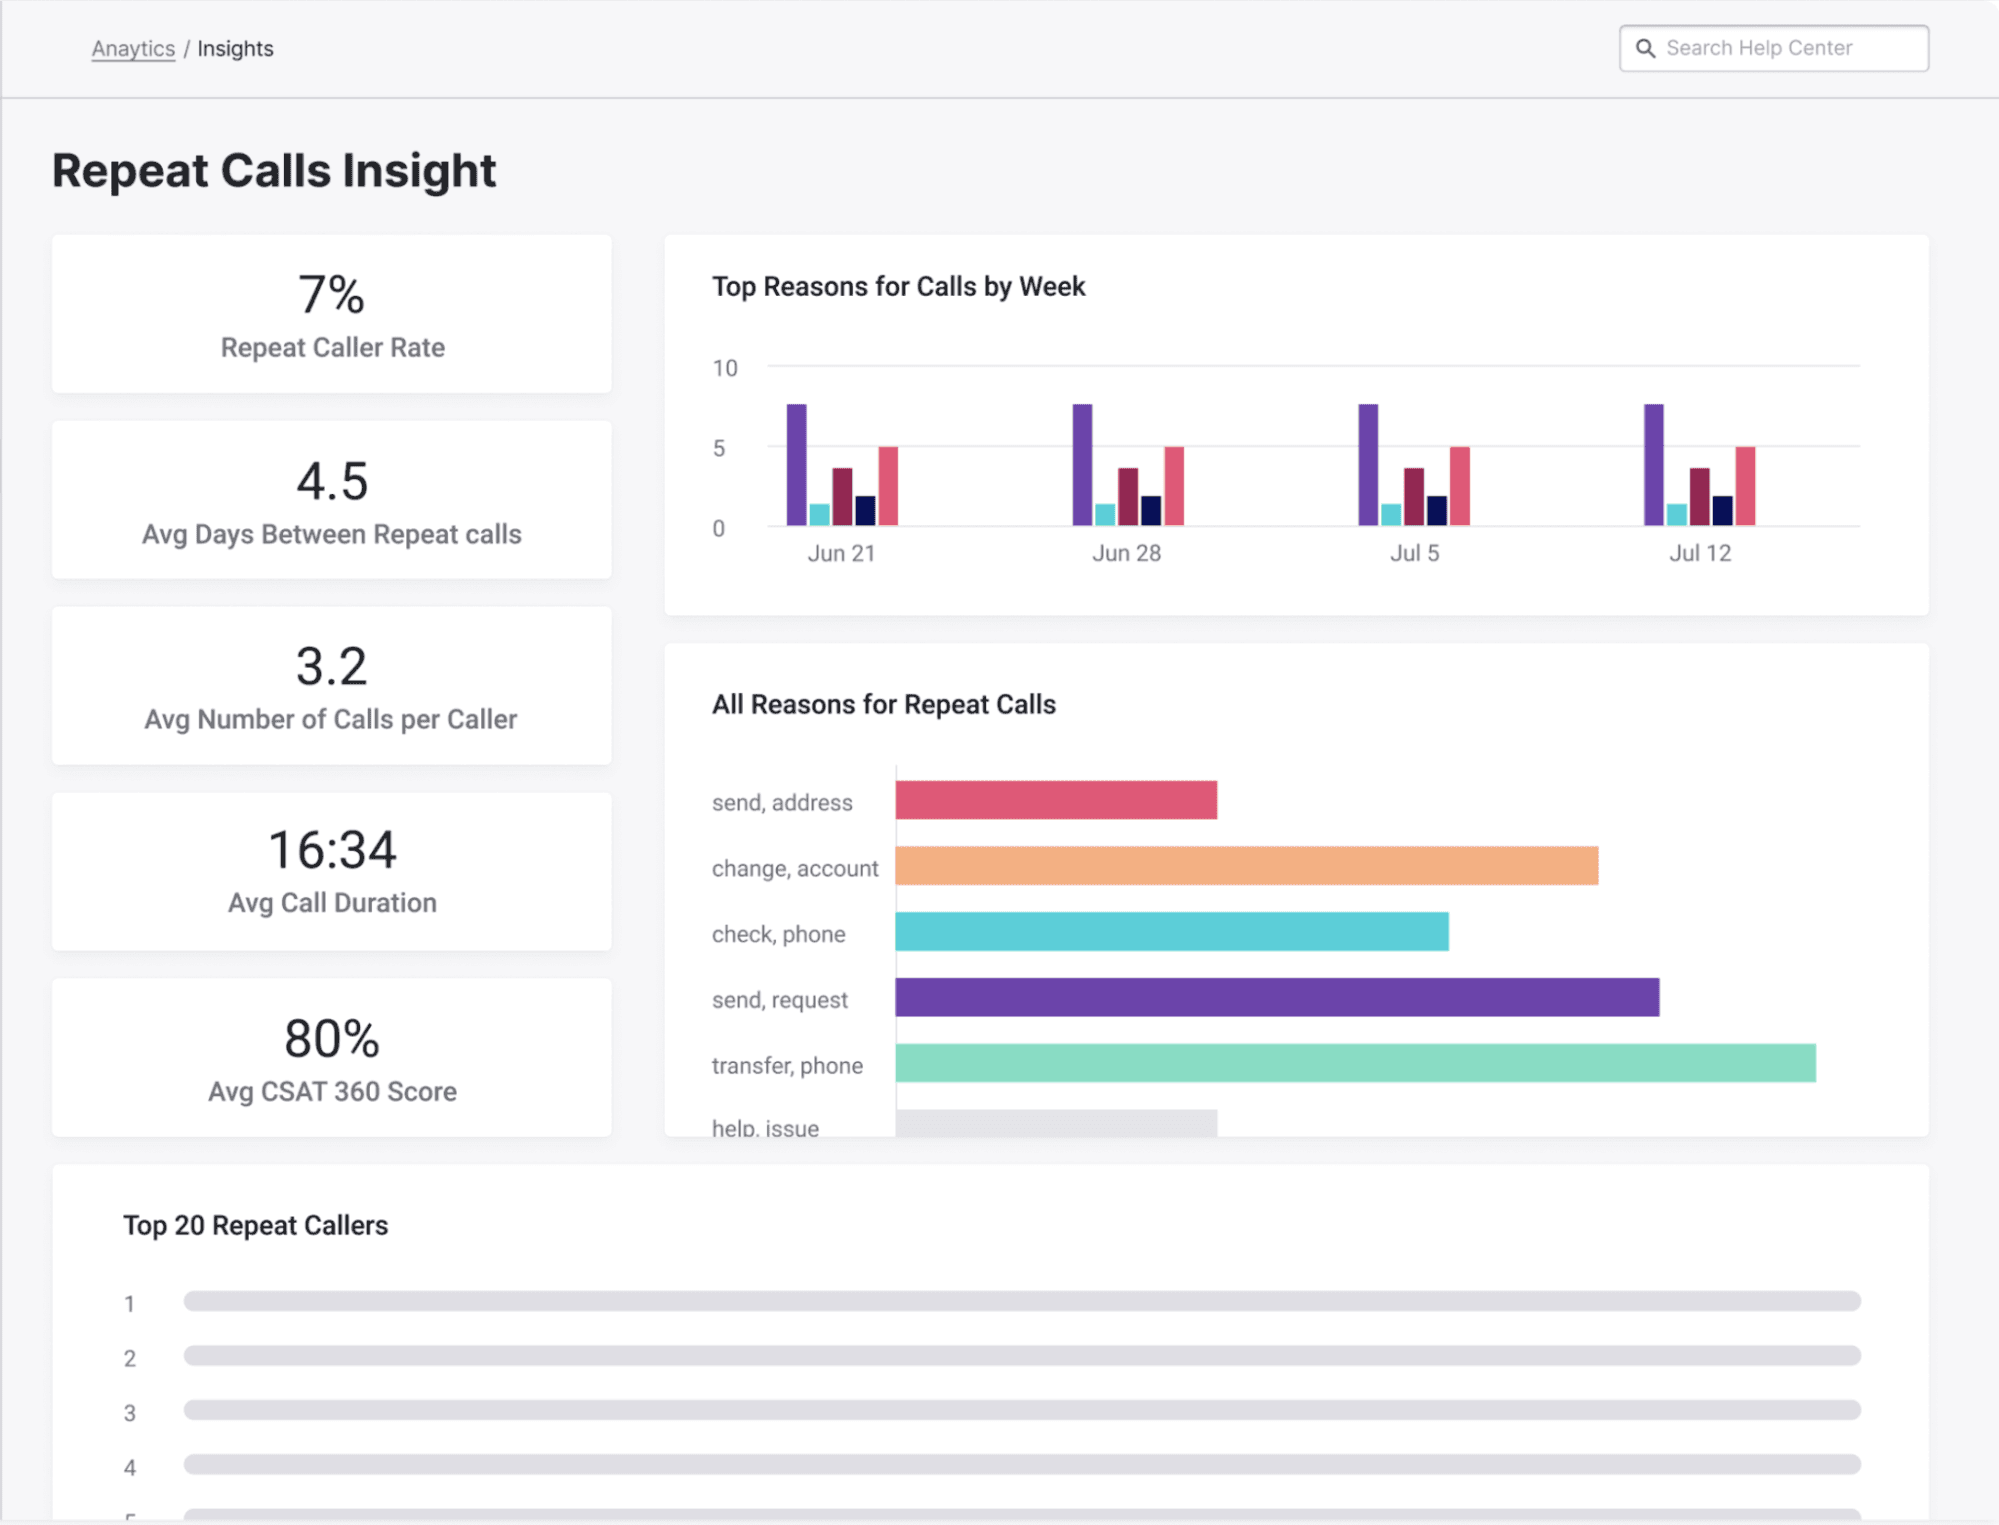The height and width of the screenshot is (1525, 1999).
Task: Select the Repeat Caller Rate card
Action: point(331,314)
